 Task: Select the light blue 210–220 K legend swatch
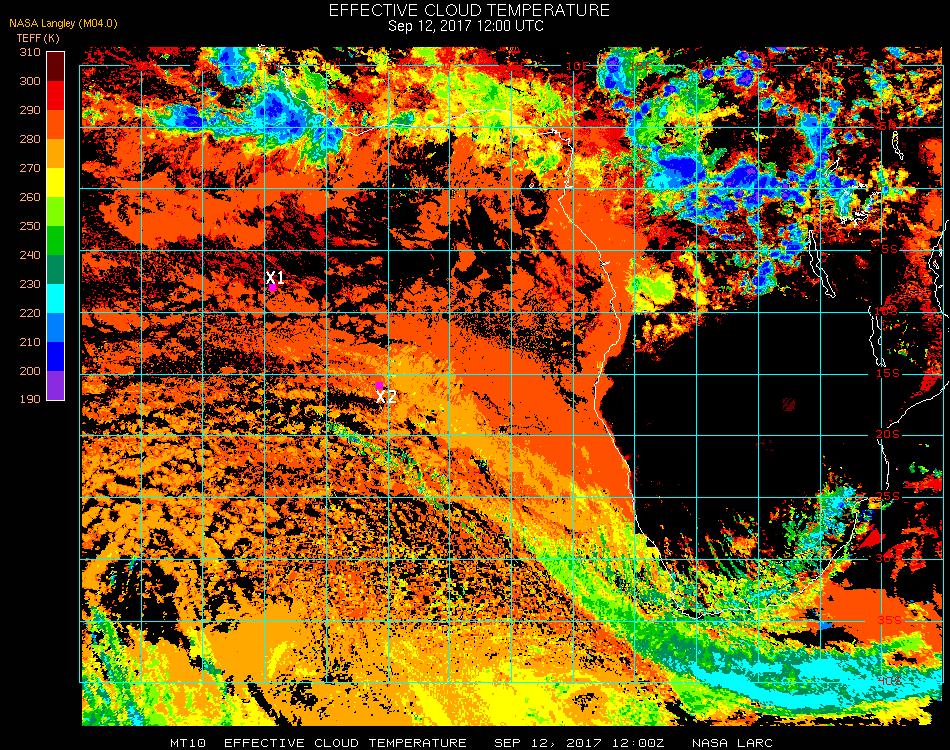tap(56, 328)
